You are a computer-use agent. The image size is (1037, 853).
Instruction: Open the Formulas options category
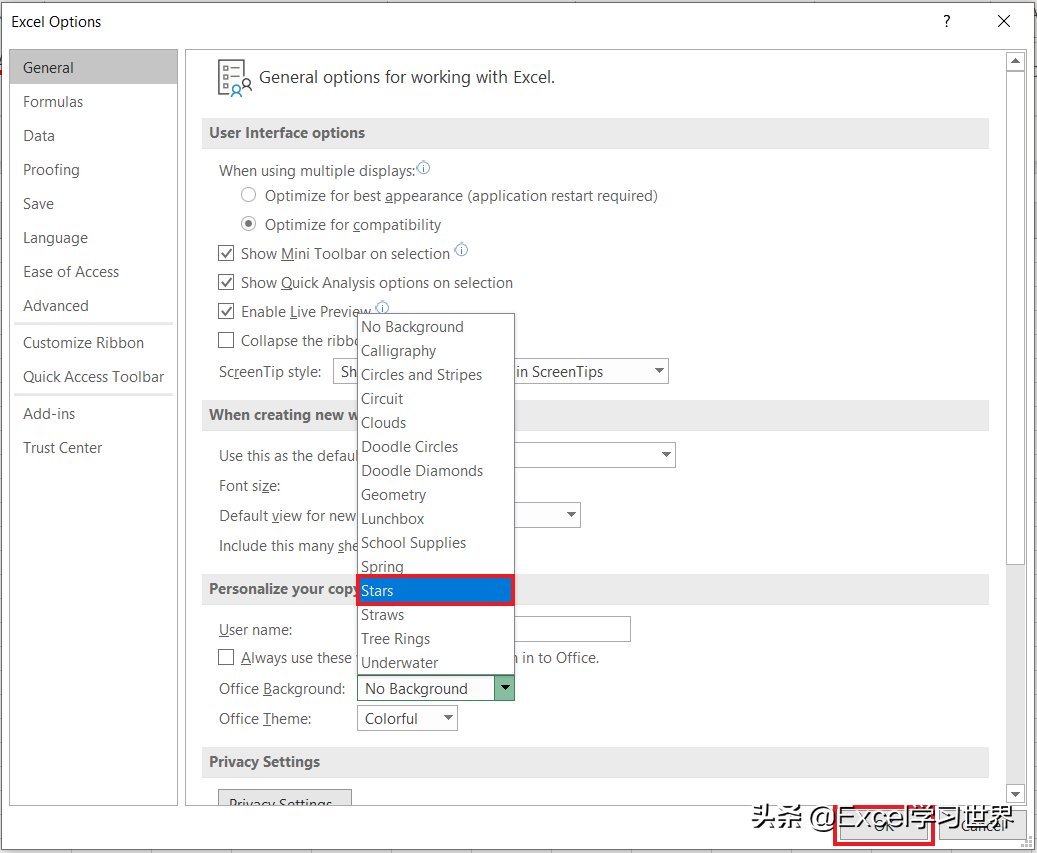coord(94,102)
